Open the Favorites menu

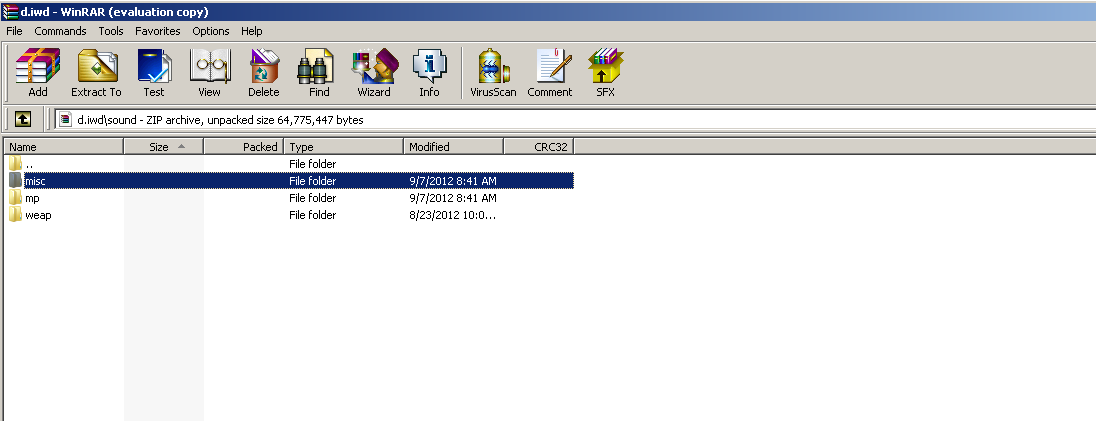point(158,31)
